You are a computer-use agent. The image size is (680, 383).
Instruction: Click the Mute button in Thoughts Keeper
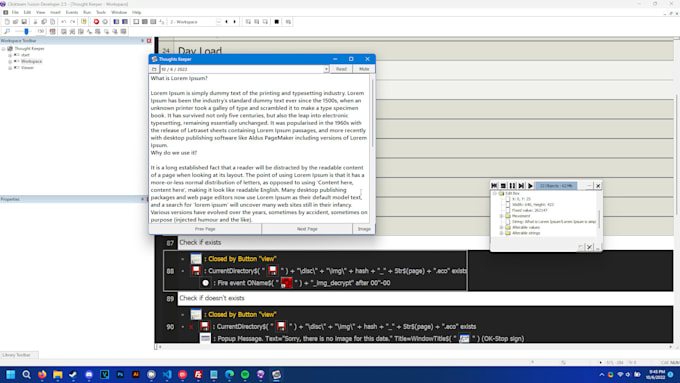364,69
